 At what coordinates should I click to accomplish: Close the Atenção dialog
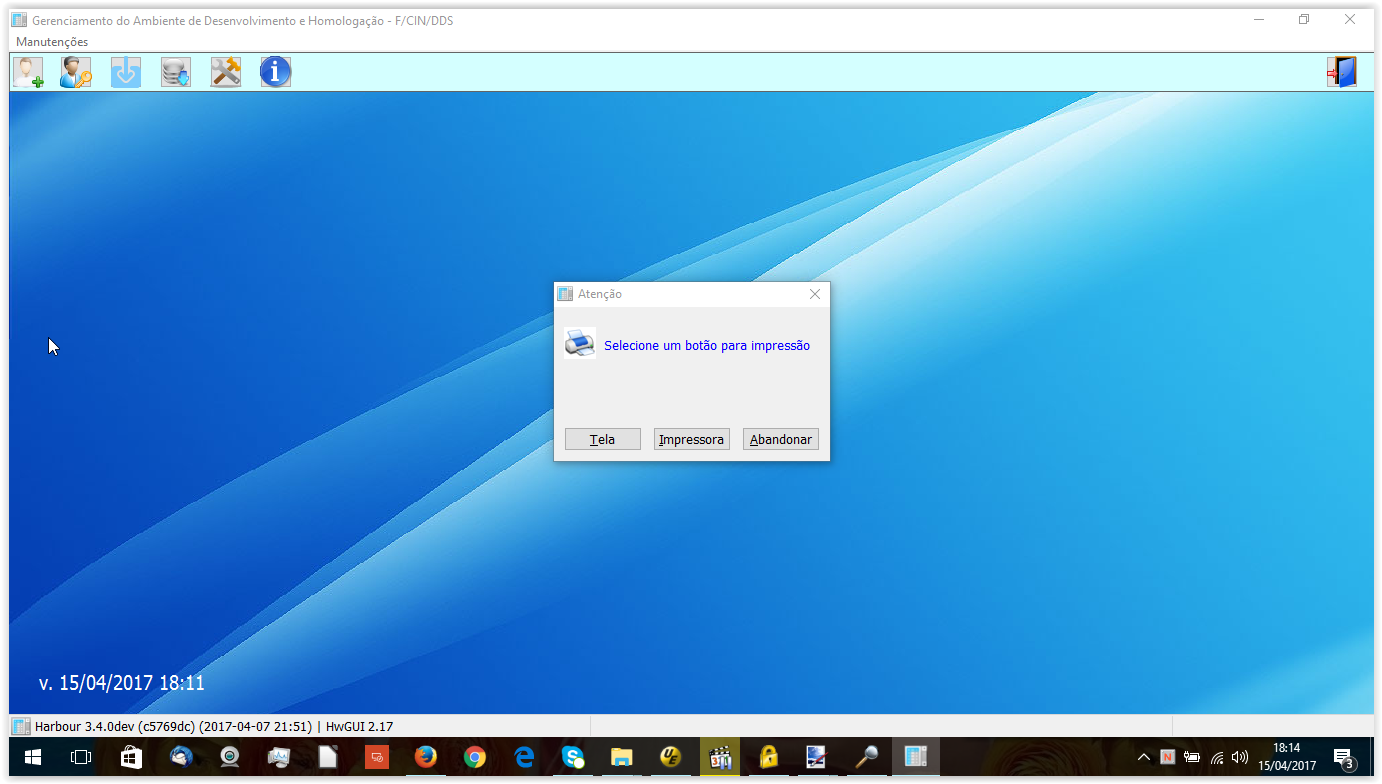point(815,294)
